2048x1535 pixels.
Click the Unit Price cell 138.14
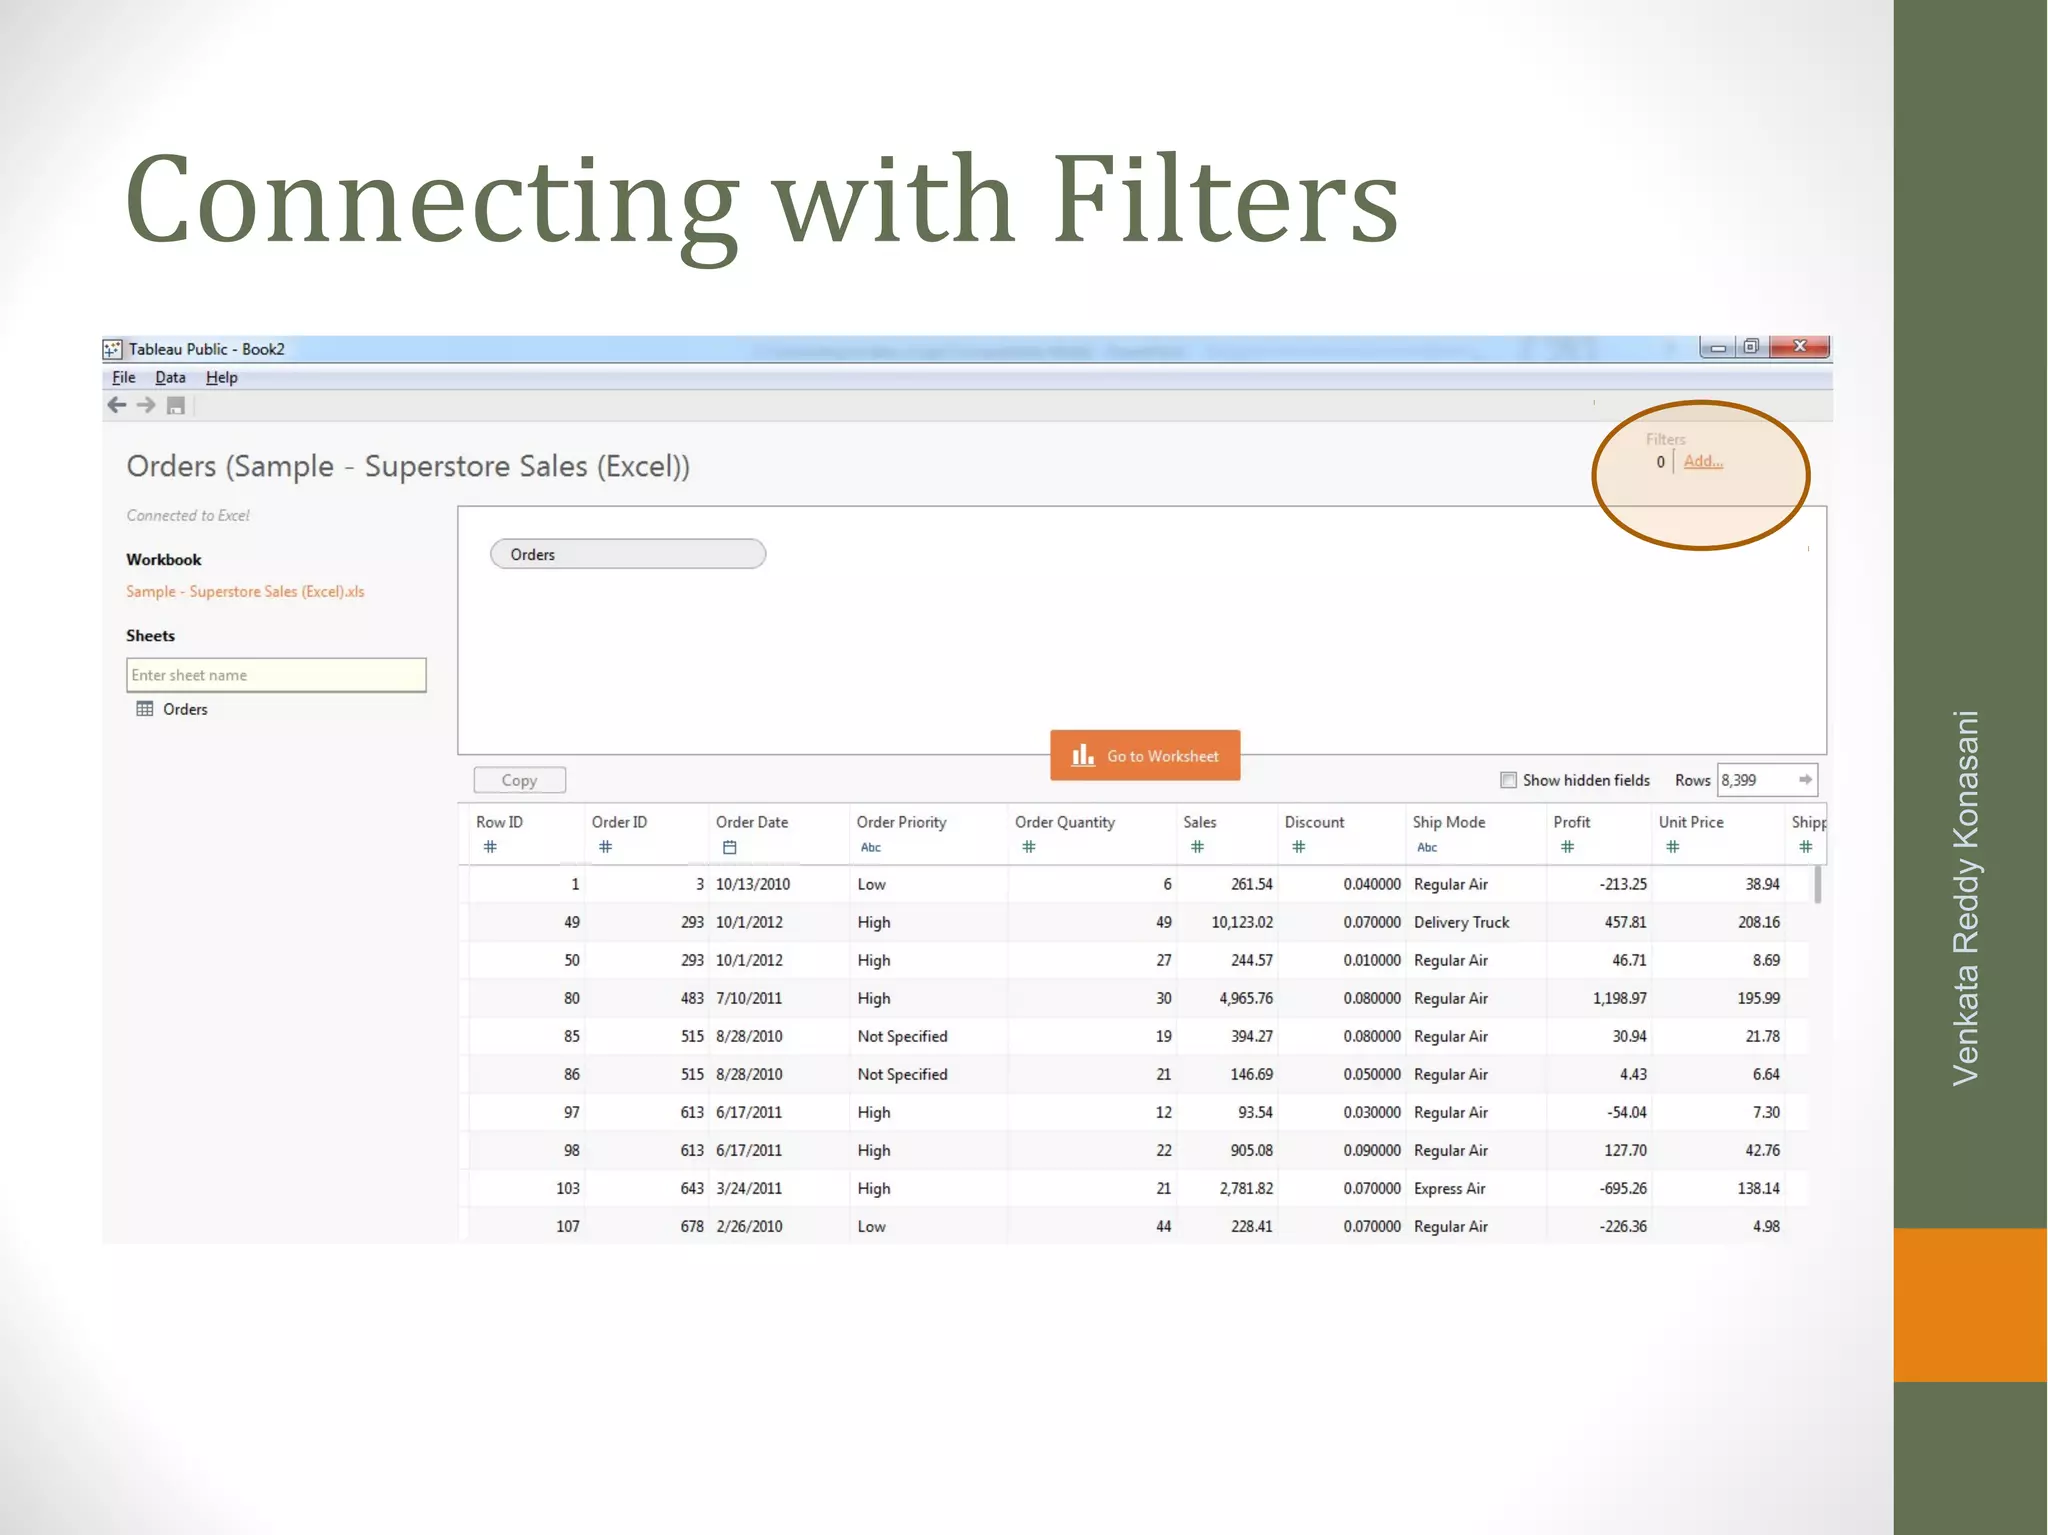click(1759, 1188)
